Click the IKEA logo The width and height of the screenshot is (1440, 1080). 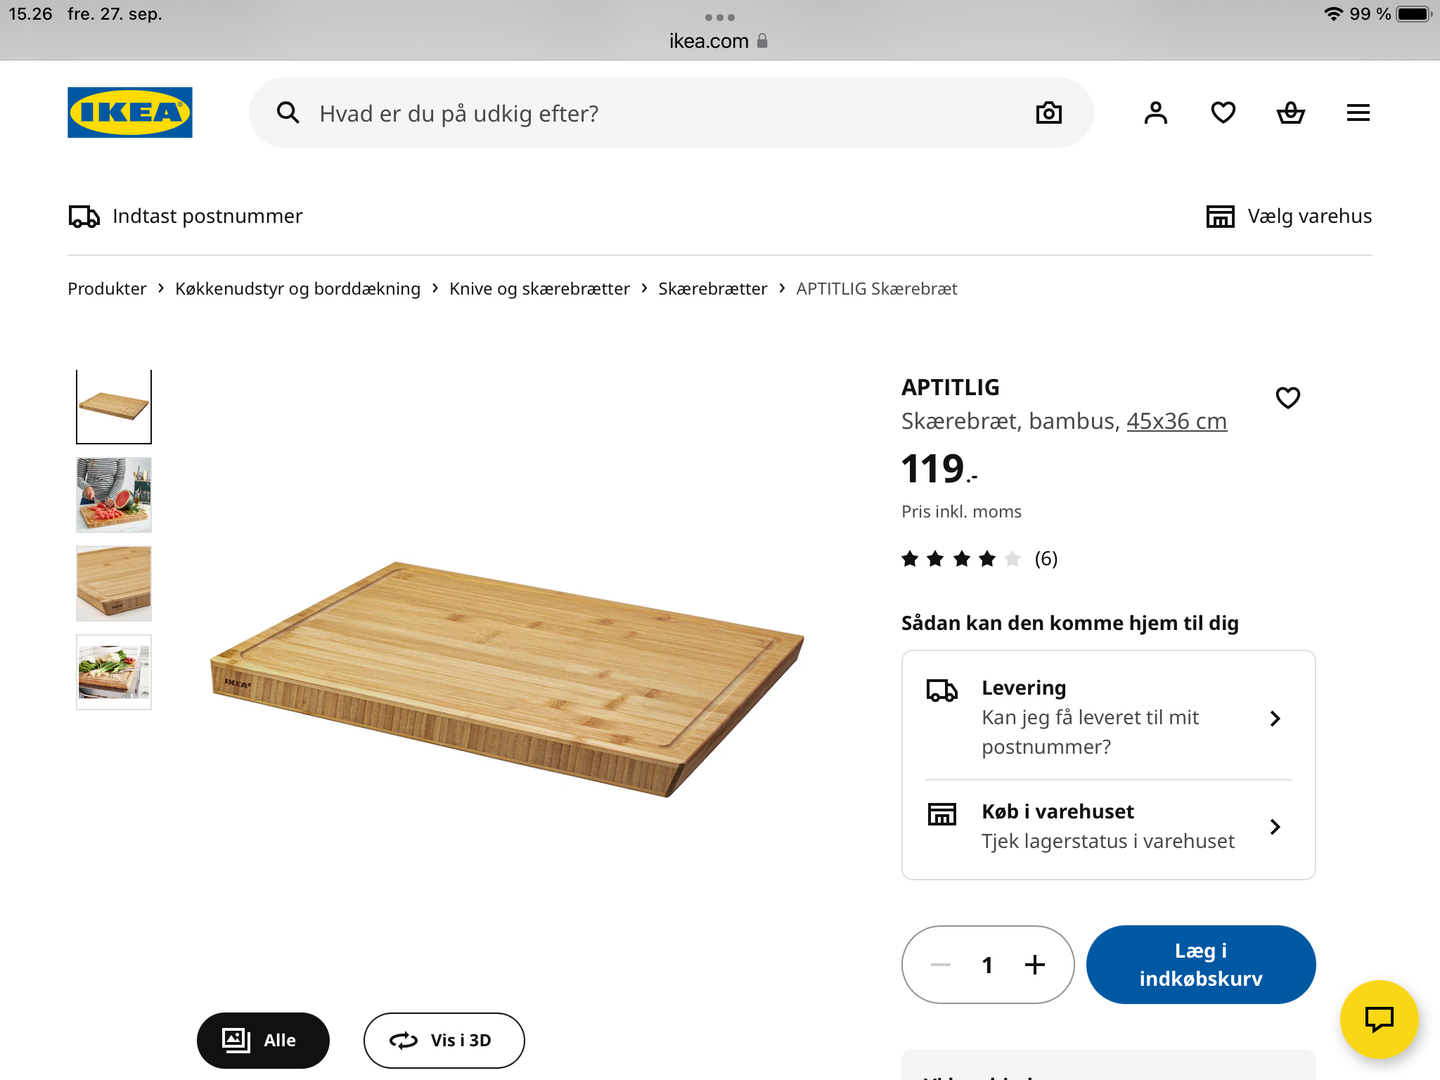[x=130, y=113]
